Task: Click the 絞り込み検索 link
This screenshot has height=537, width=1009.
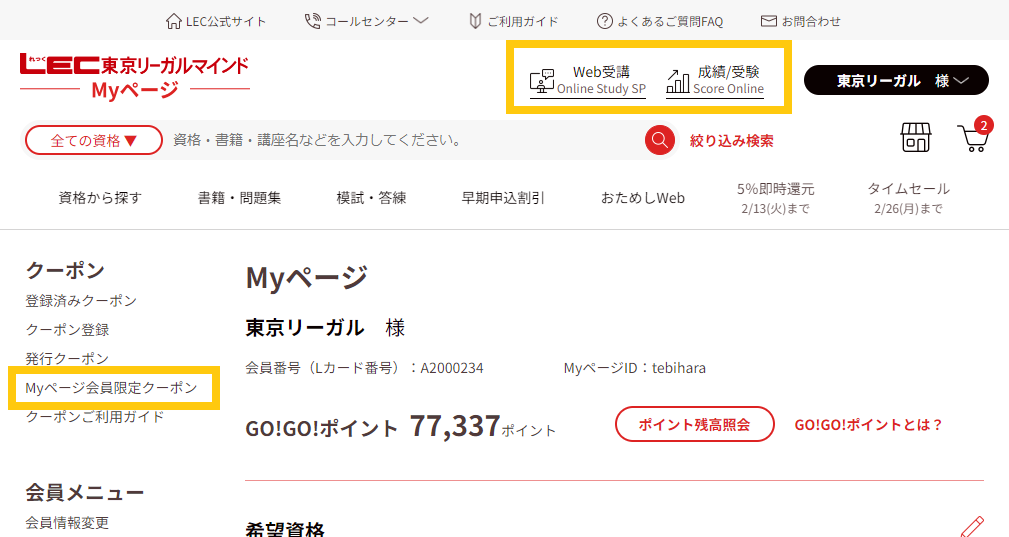Action: click(732, 140)
